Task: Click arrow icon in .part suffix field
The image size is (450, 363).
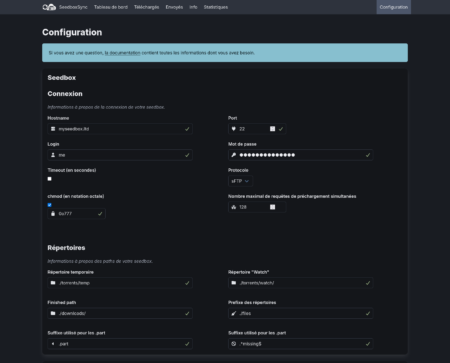Action: pyautogui.click(x=53, y=344)
